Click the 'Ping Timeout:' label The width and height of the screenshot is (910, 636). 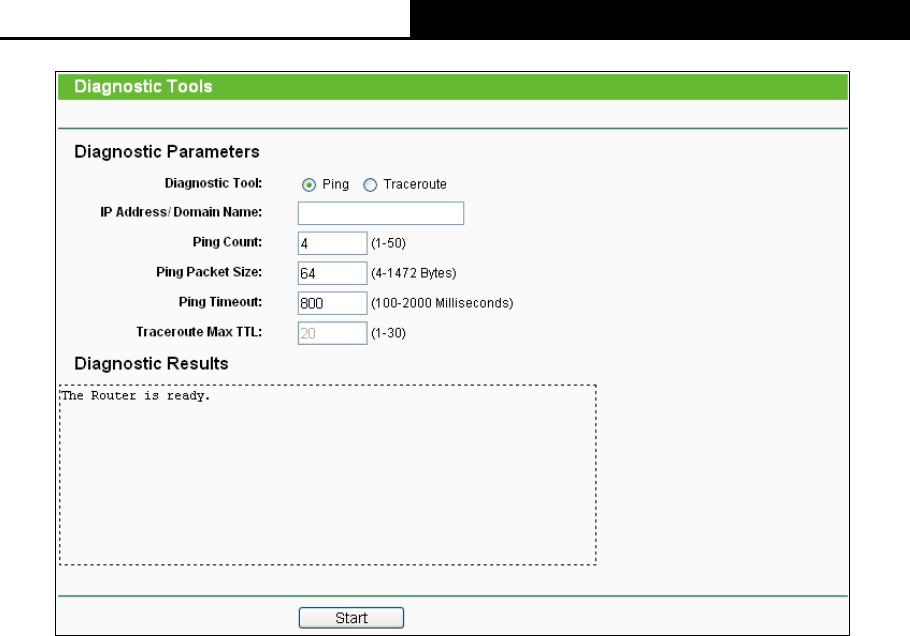click(220, 302)
